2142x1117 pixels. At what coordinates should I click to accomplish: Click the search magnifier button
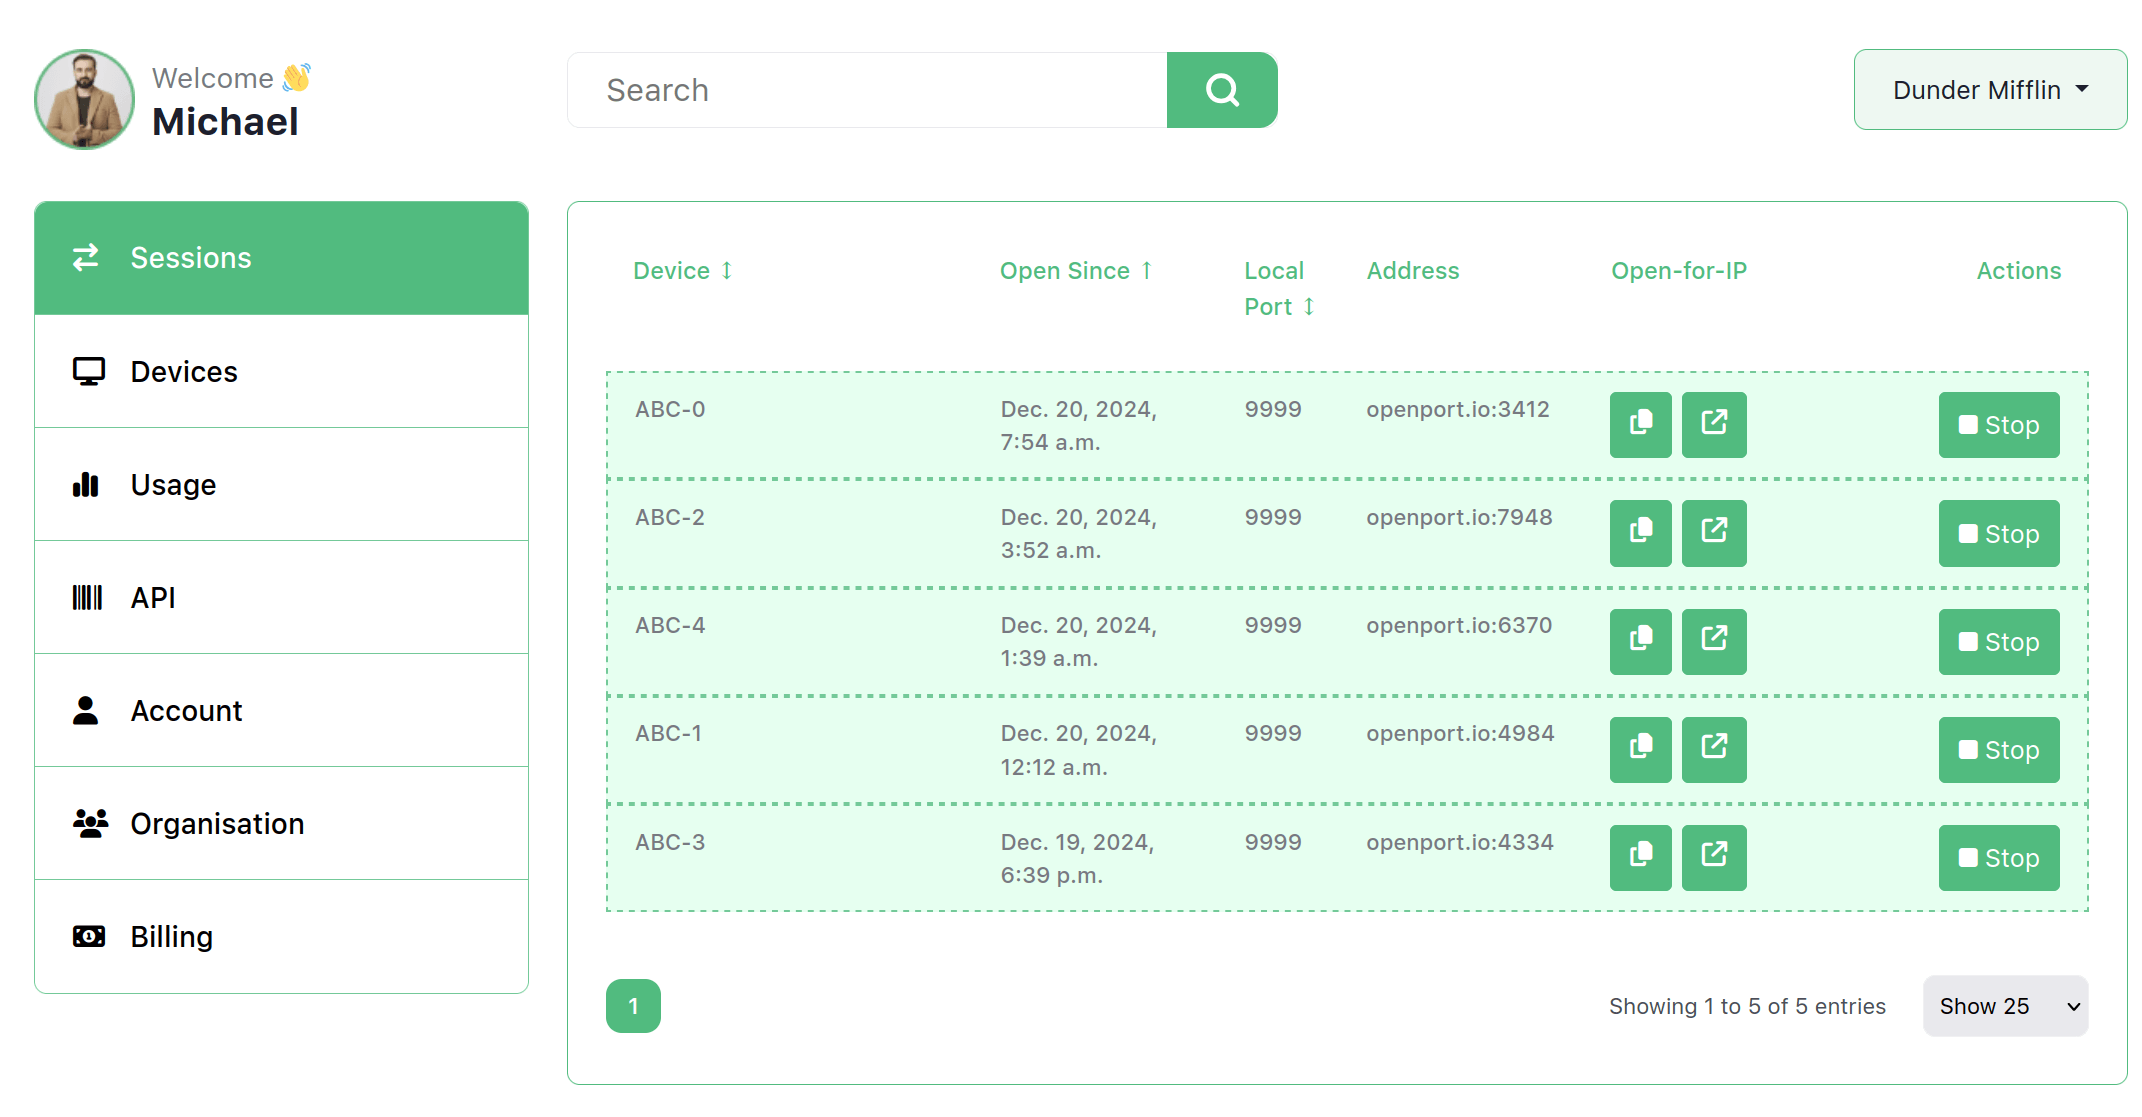[x=1221, y=89]
